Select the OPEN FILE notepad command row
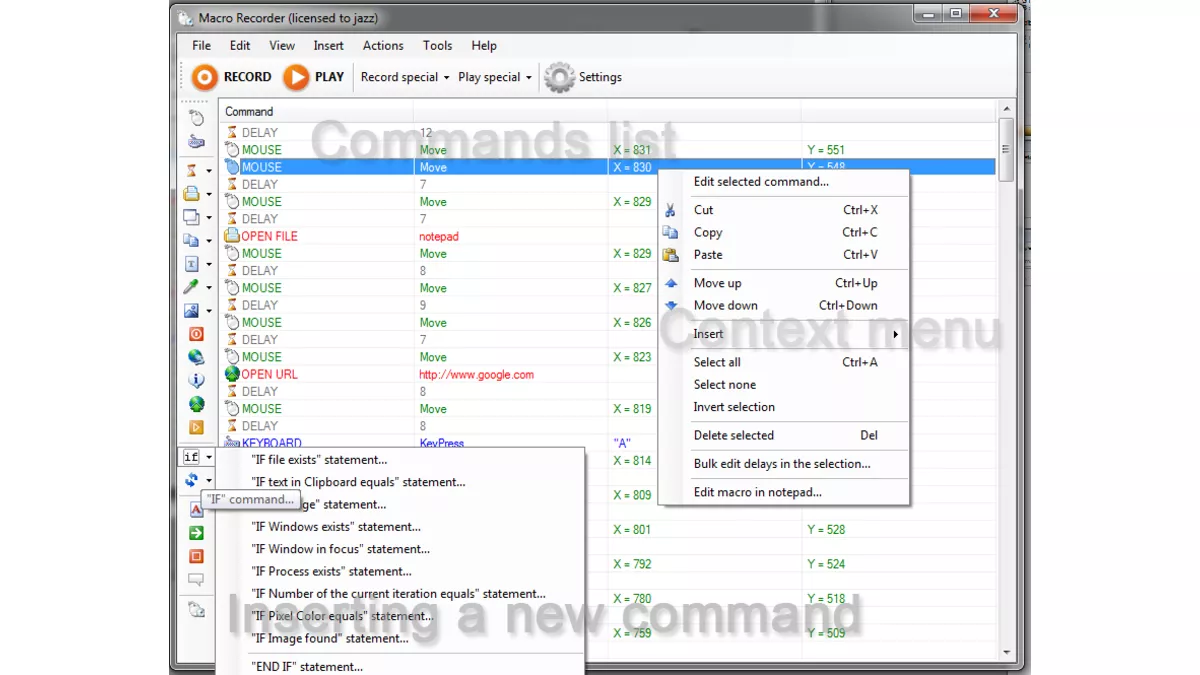The image size is (1200, 675). point(608,236)
